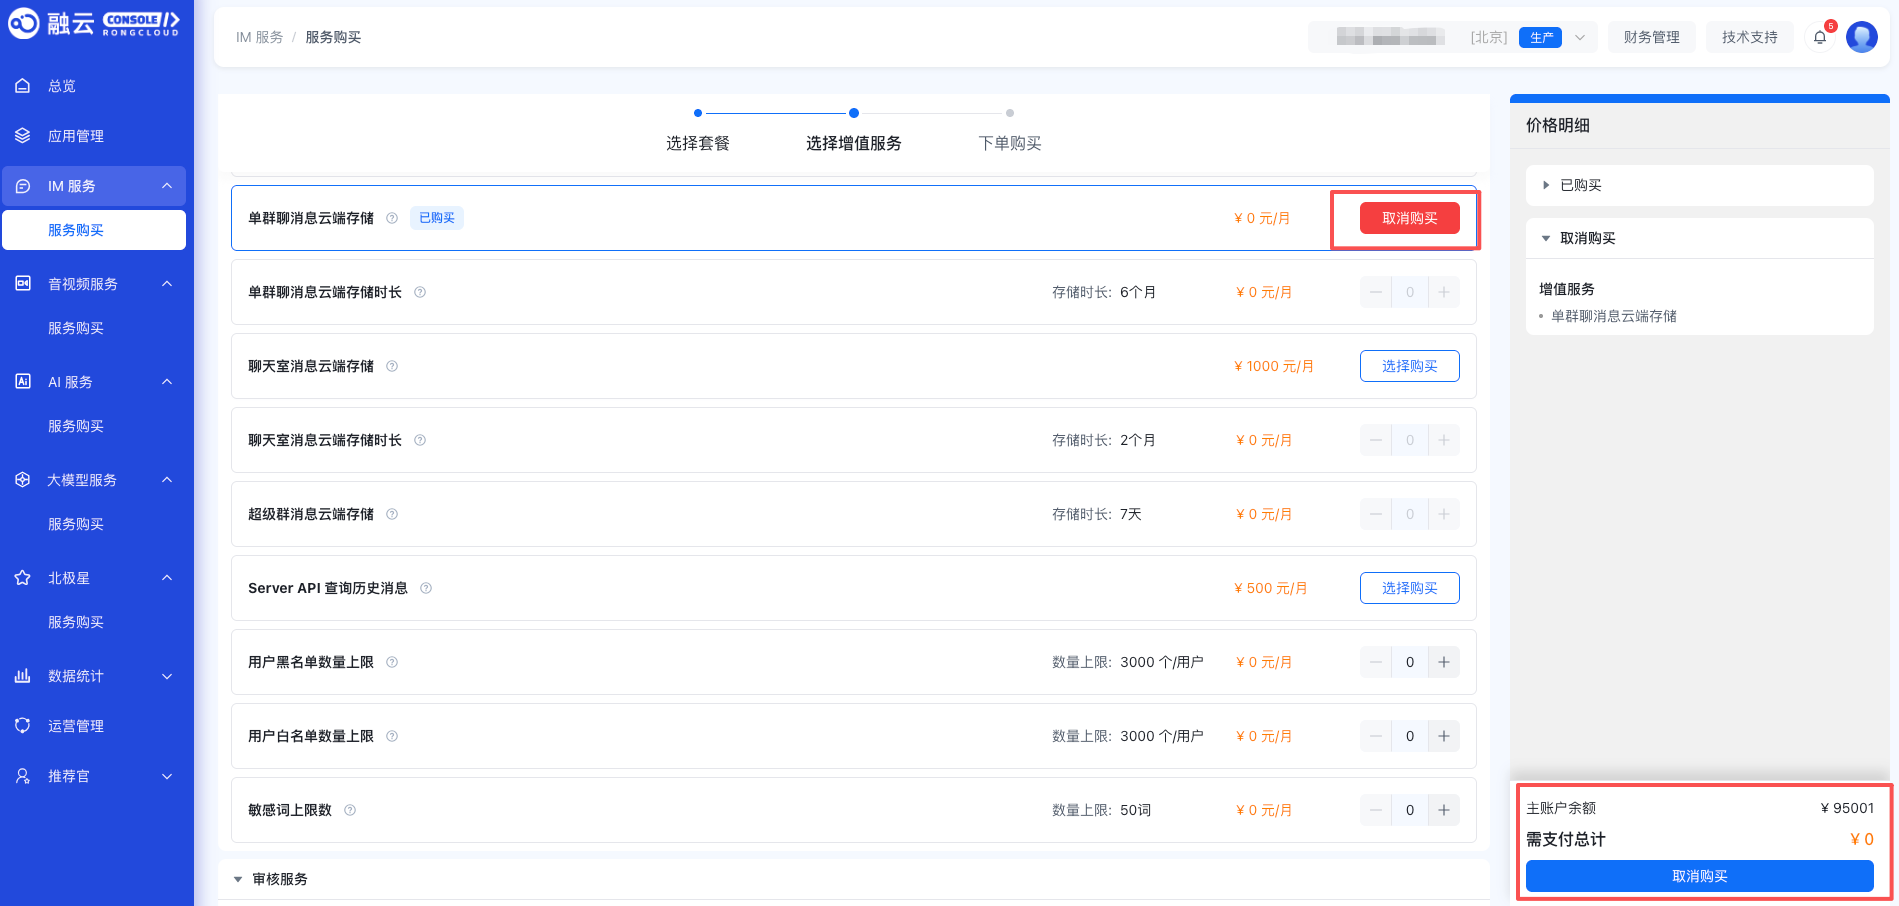Select 服务购买 under AI 服务
This screenshot has width=1899, height=906.
[76, 426]
